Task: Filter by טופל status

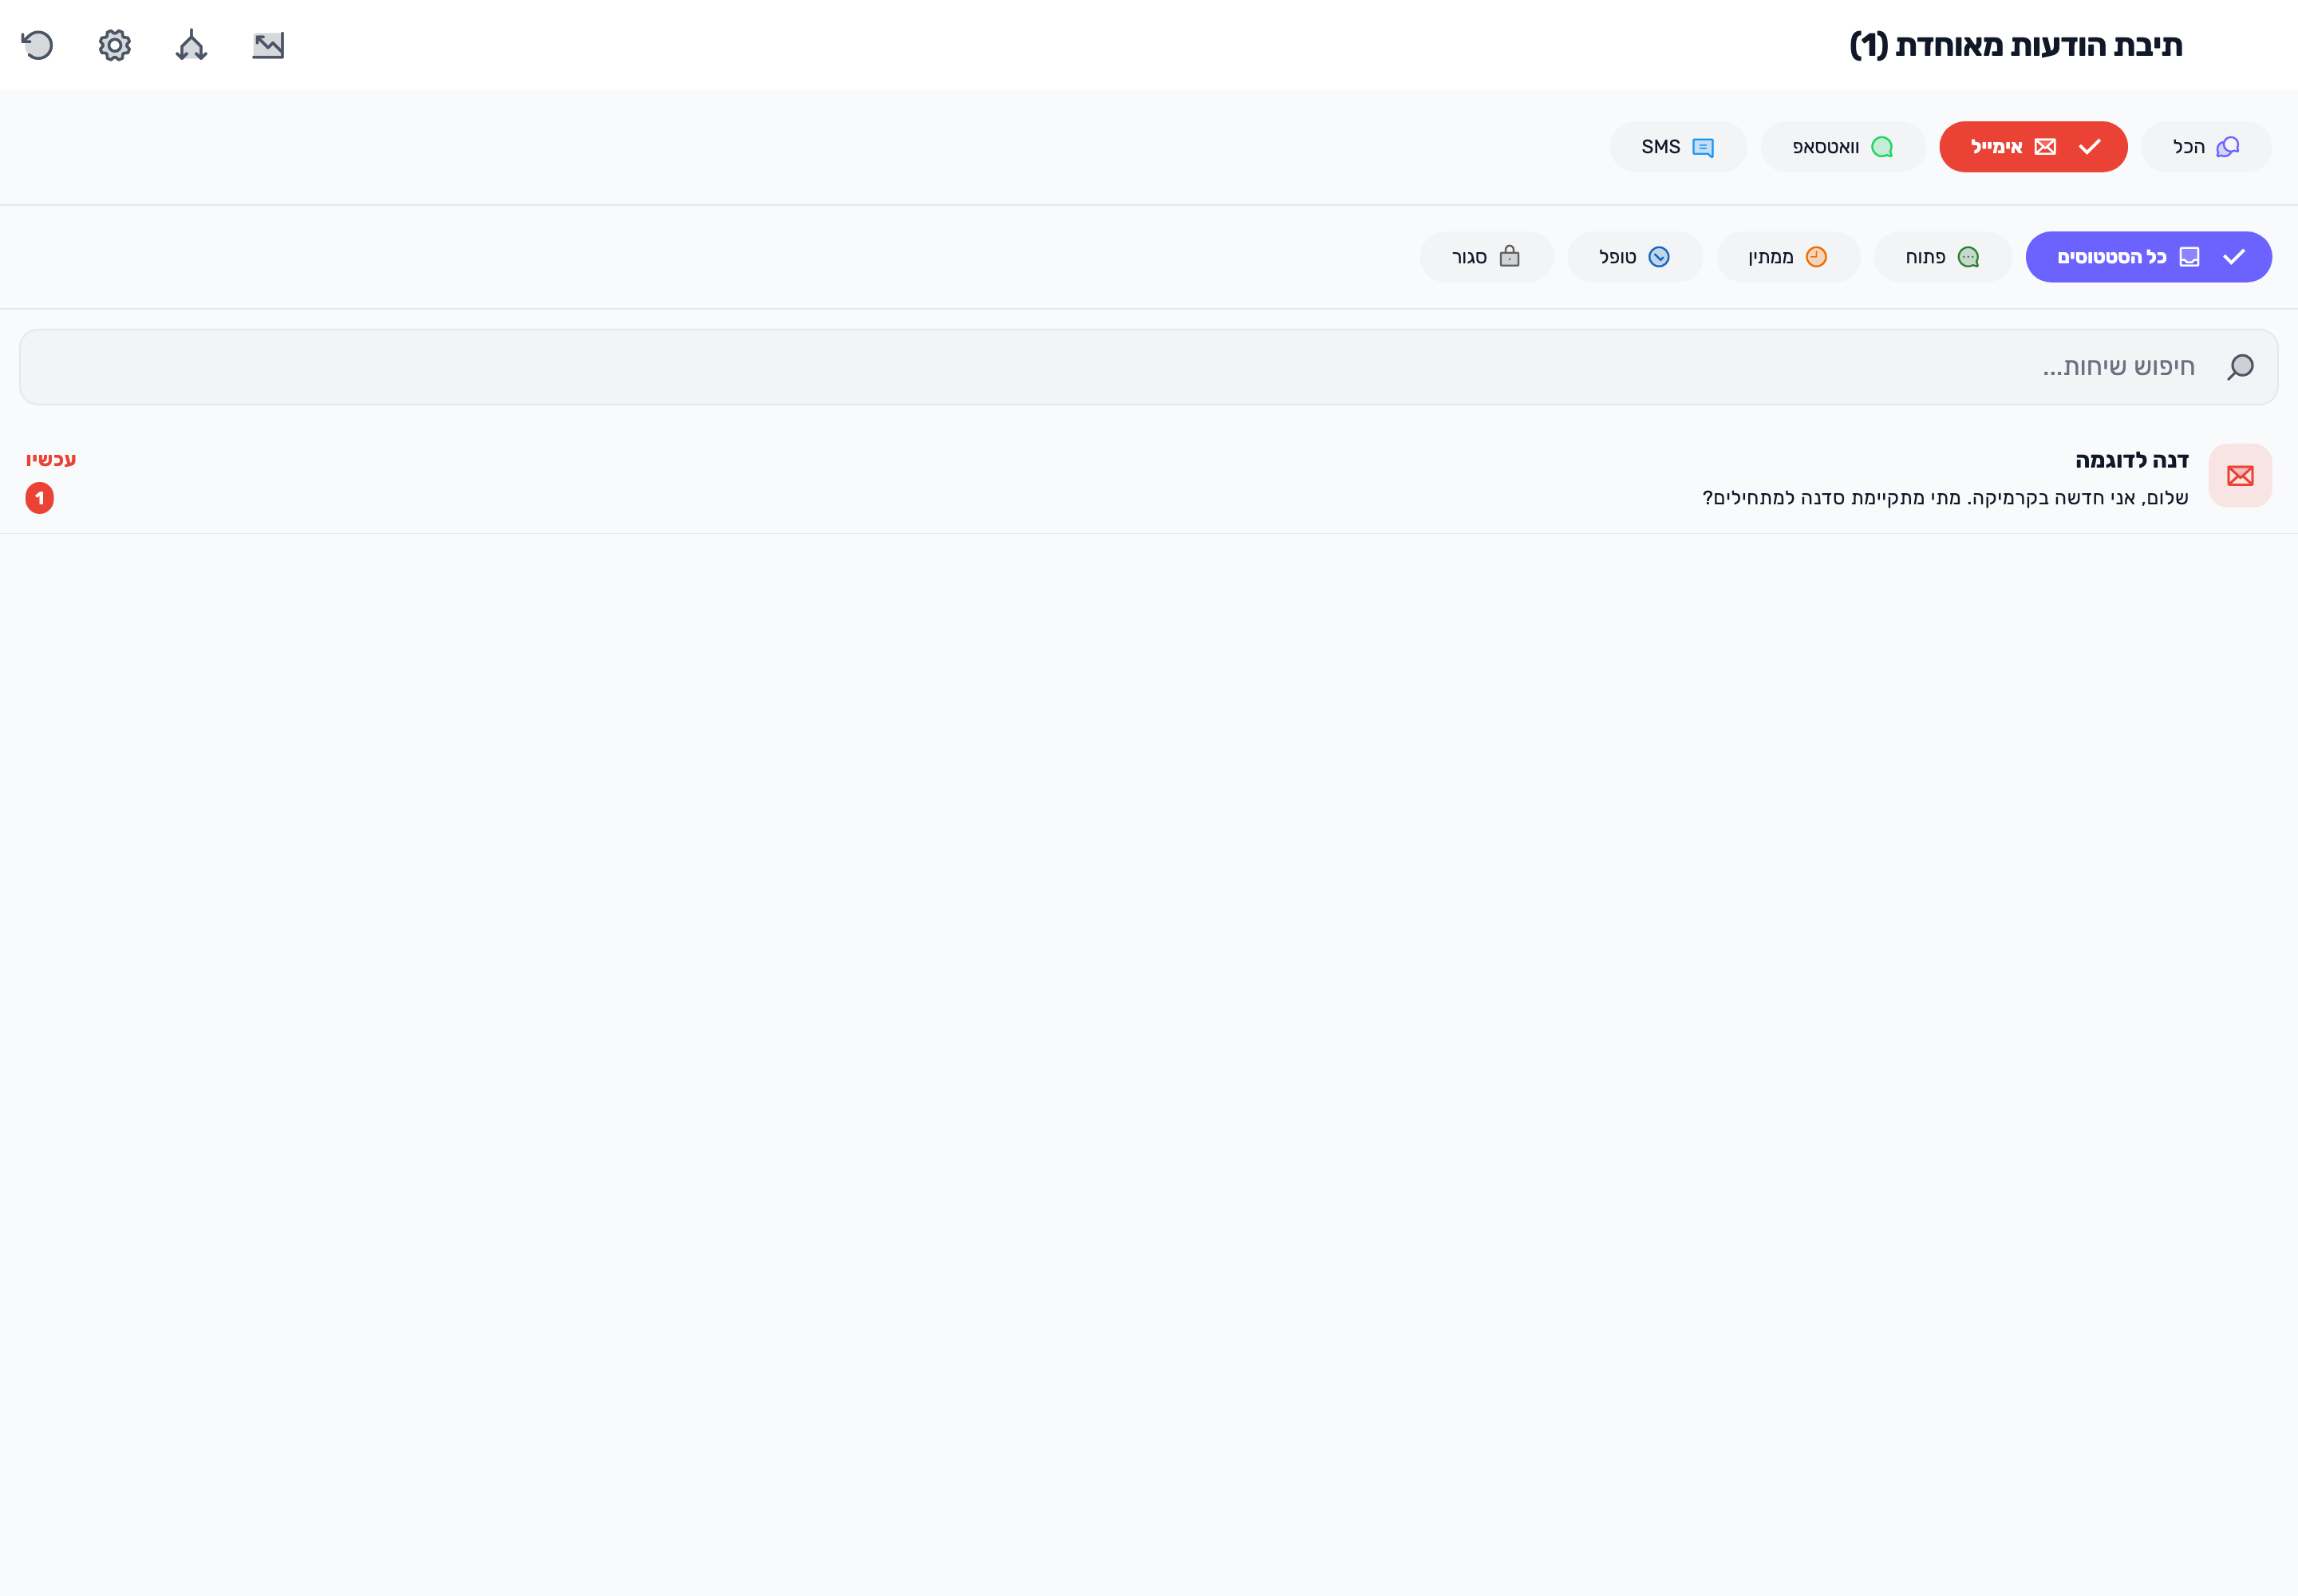Action: [1634, 257]
